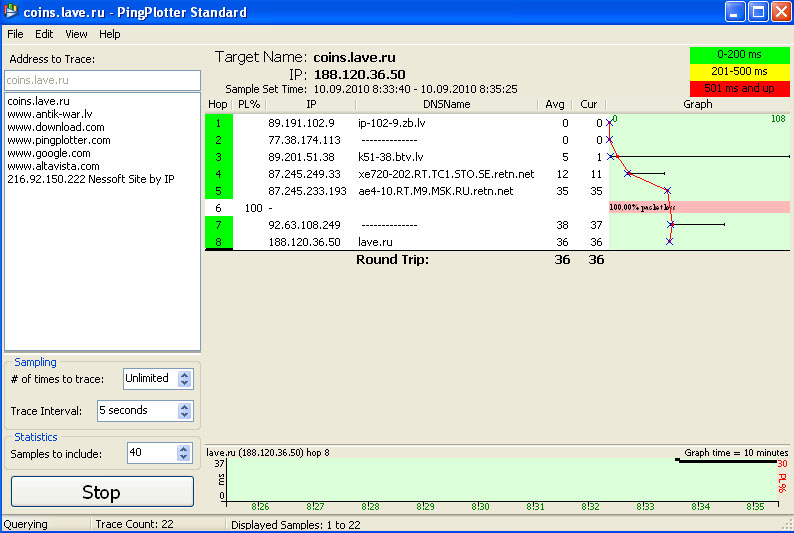Click the Stop button
Viewport: 794px width, 533px height.
(x=102, y=491)
